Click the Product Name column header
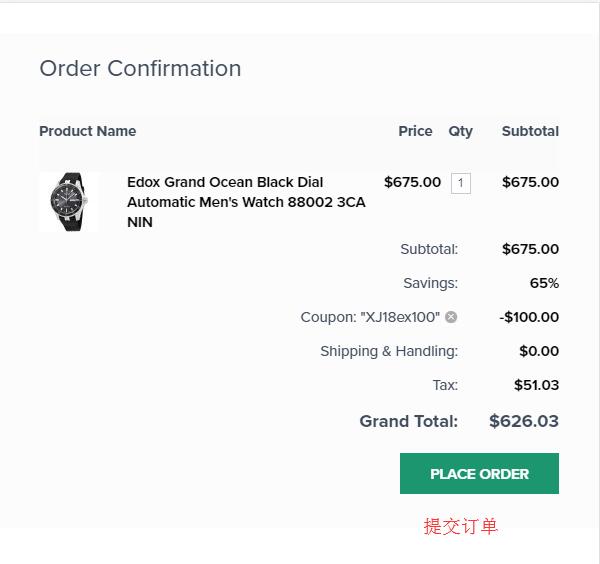Viewport: 600px width, 564px height. (x=88, y=131)
